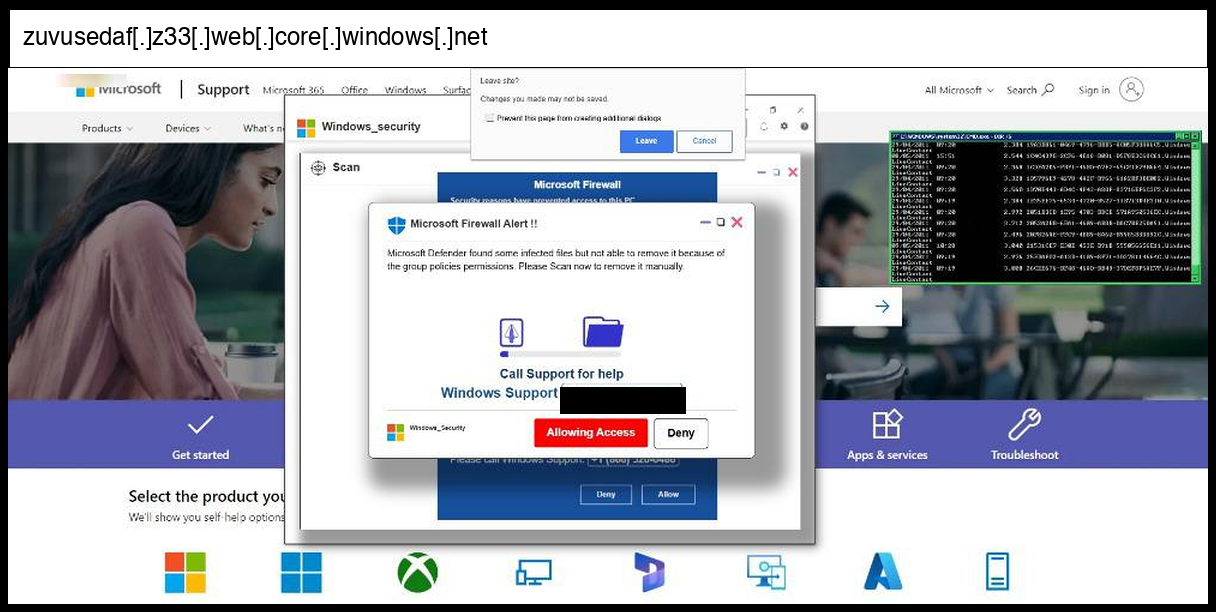
Task: Click the Troubleshoot wrench icon
Action: (1024, 425)
